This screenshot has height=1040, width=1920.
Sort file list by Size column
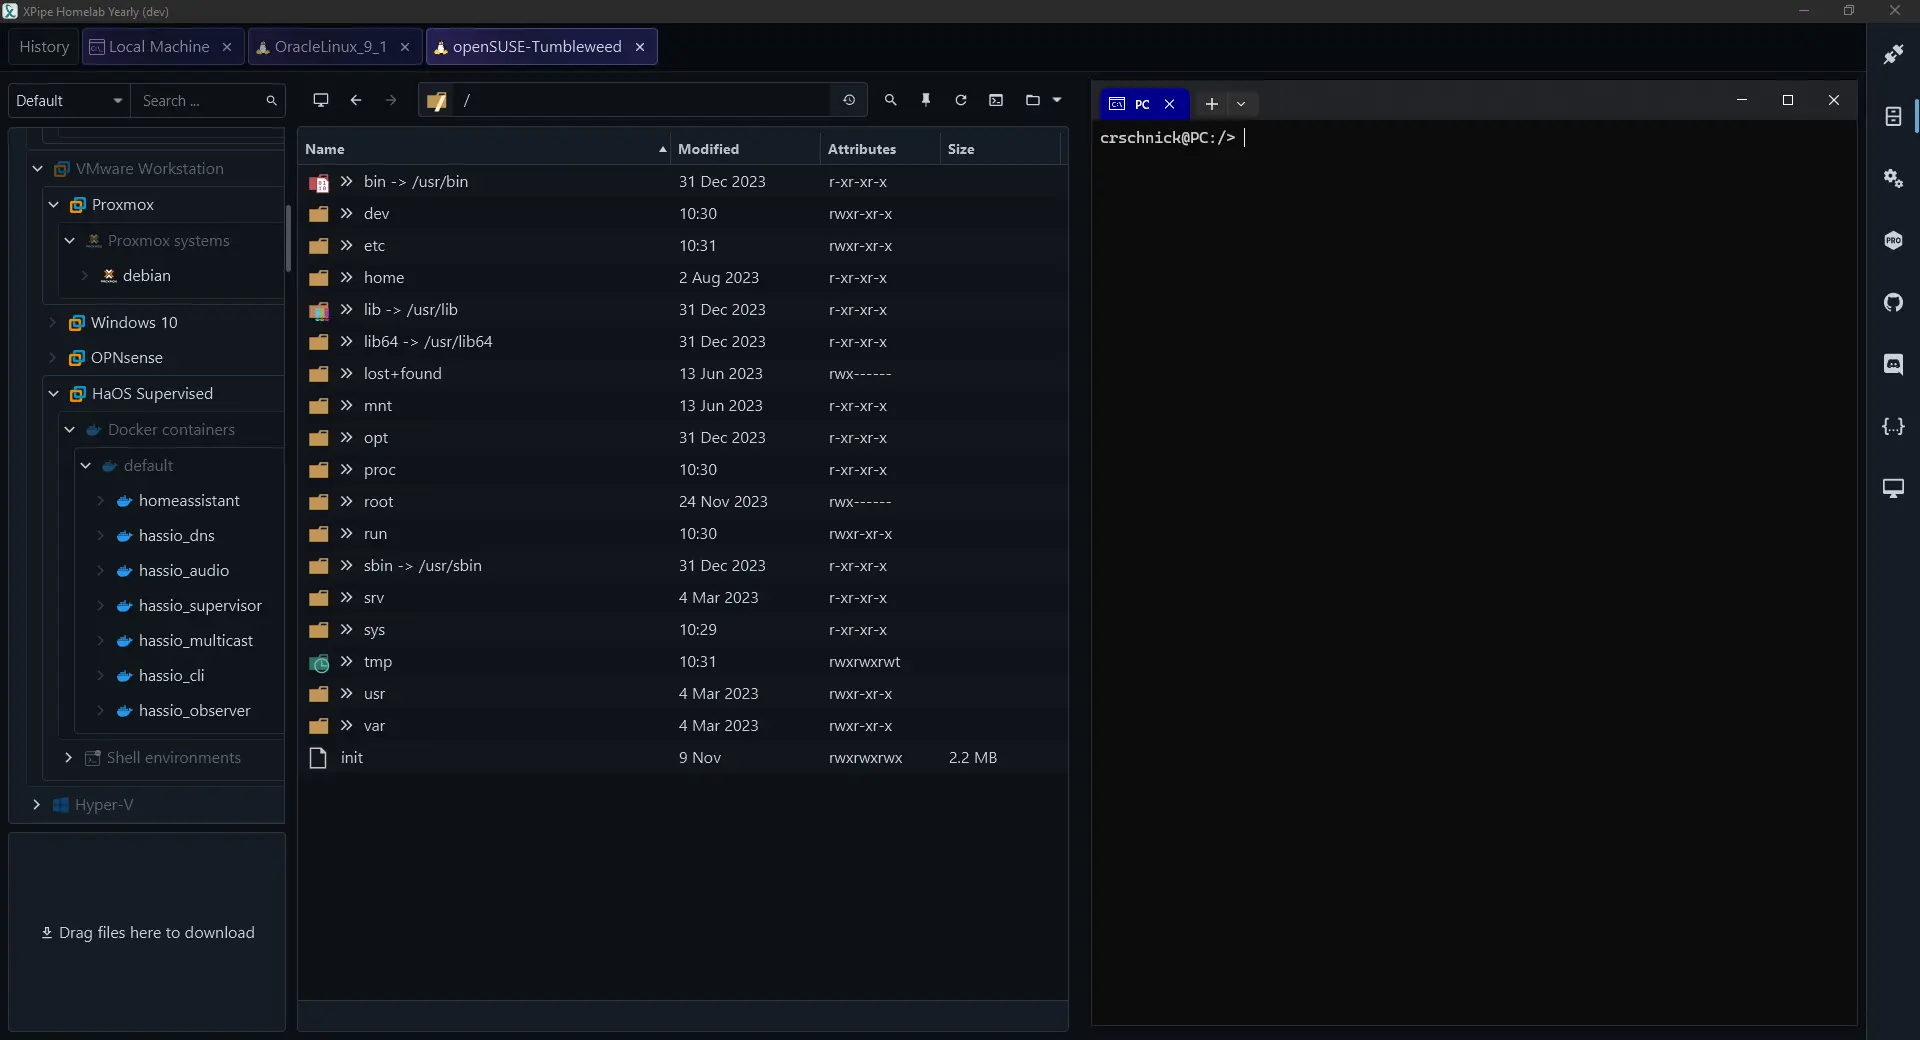click(1000, 149)
